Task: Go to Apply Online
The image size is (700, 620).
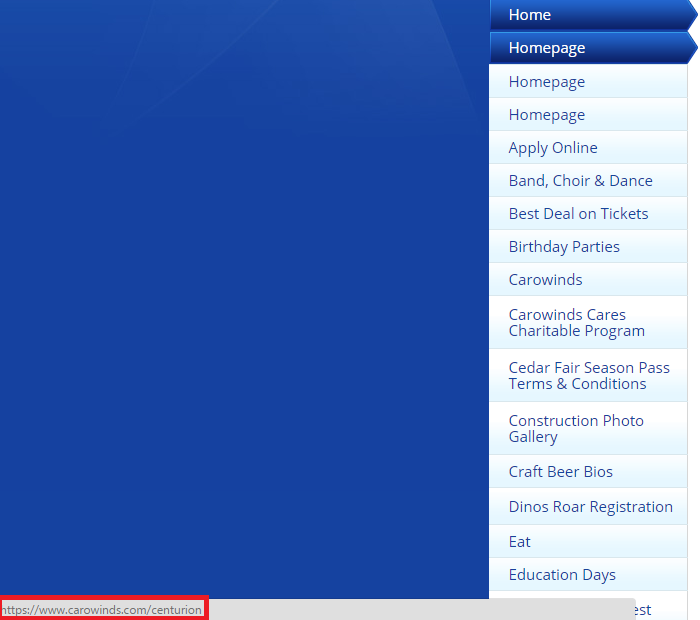Action: coord(553,148)
